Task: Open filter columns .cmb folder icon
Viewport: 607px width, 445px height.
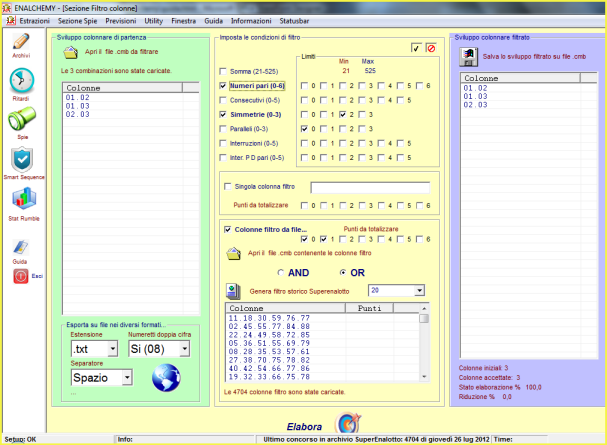Action: click(233, 254)
